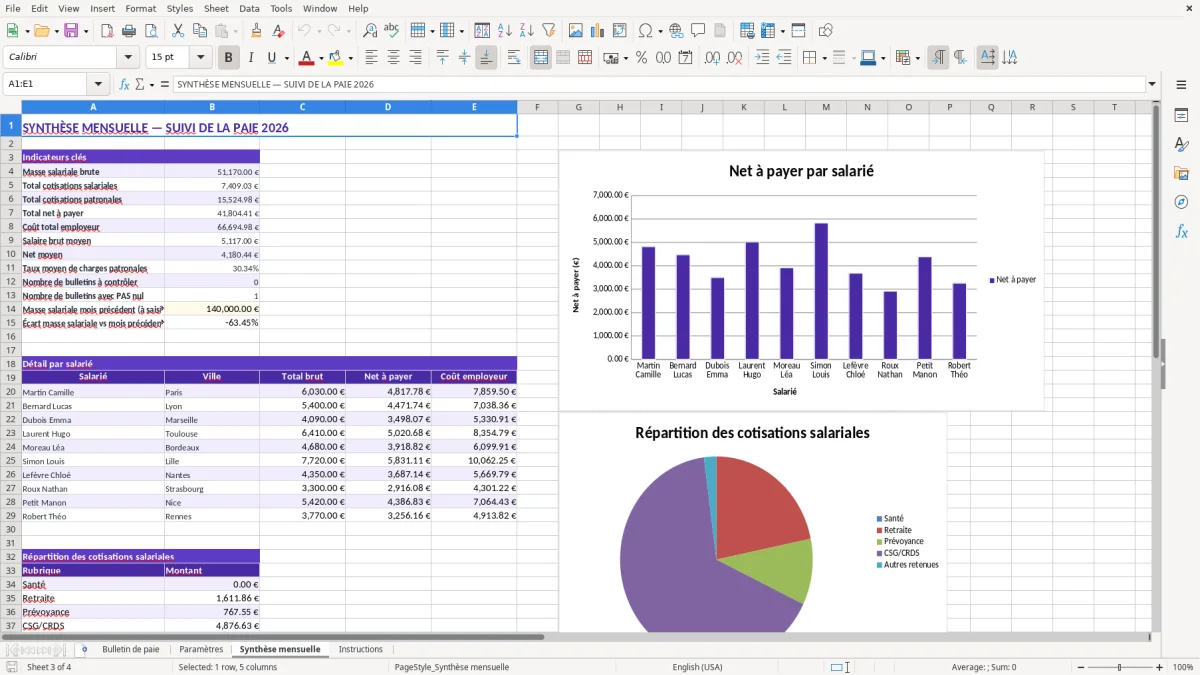Open the borders dropdown arrow

(824, 58)
